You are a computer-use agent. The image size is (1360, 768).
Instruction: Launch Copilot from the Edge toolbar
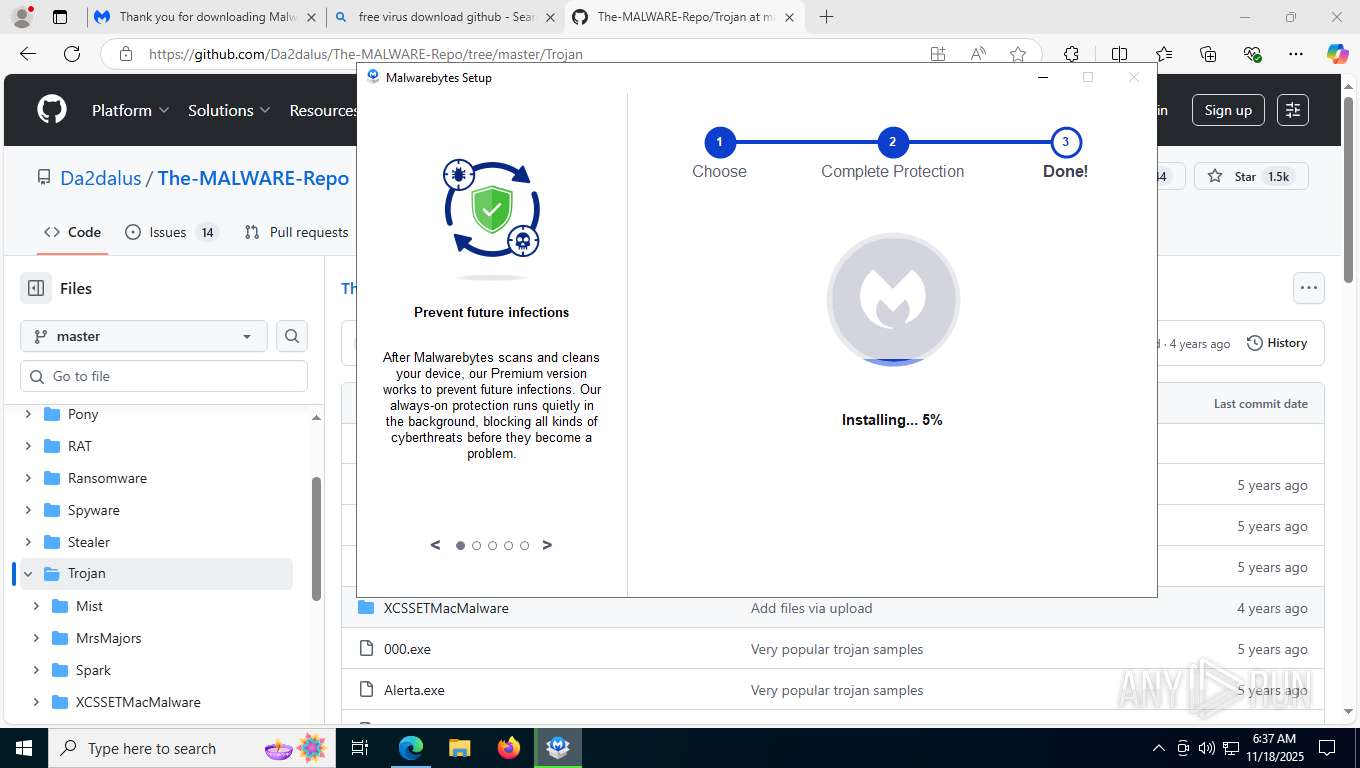pyautogui.click(x=1338, y=54)
